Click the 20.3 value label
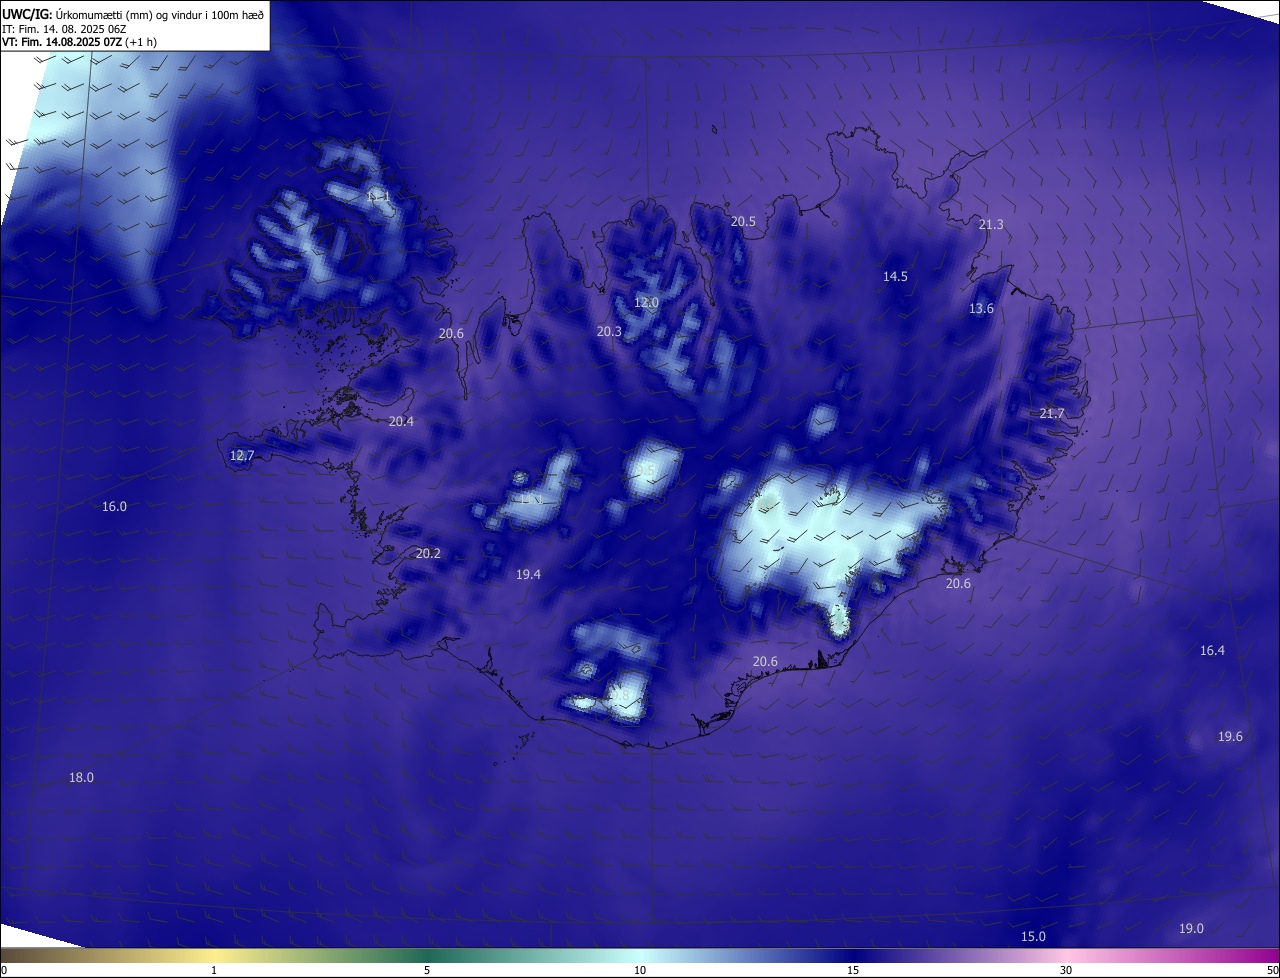Image resolution: width=1280 pixels, height=978 pixels. (x=609, y=332)
